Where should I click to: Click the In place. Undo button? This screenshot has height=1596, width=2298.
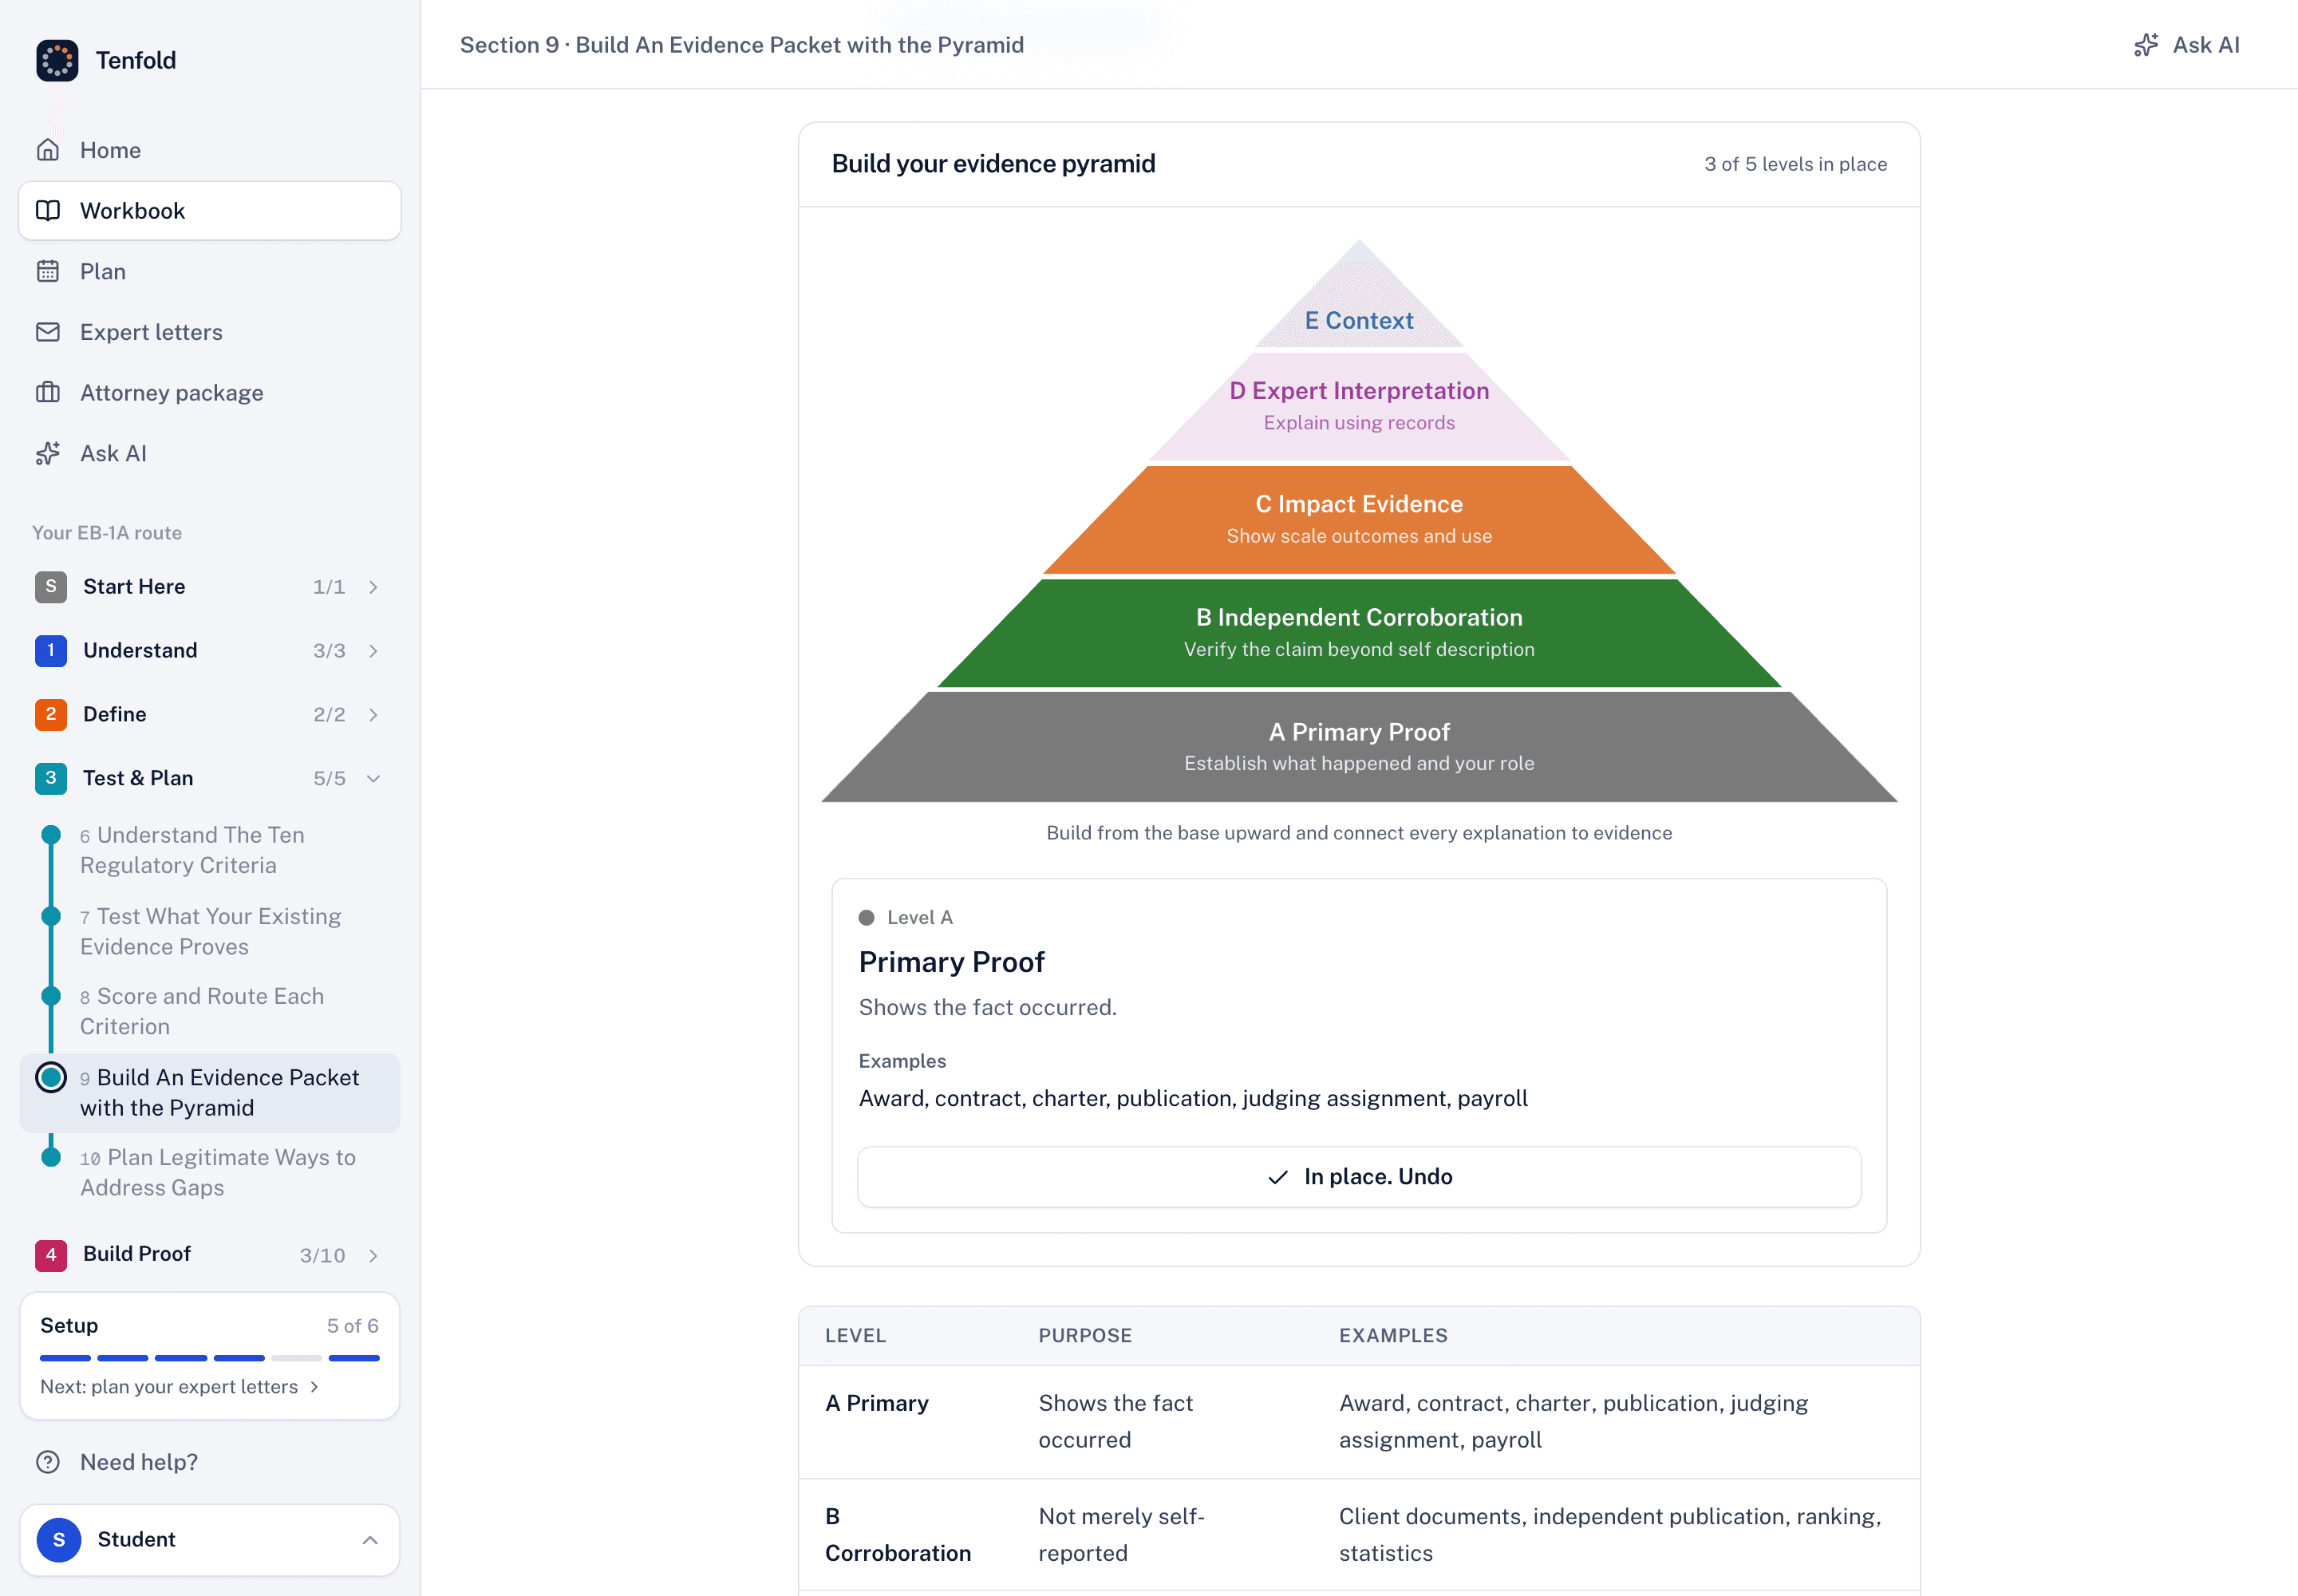coord(1359,1177)
